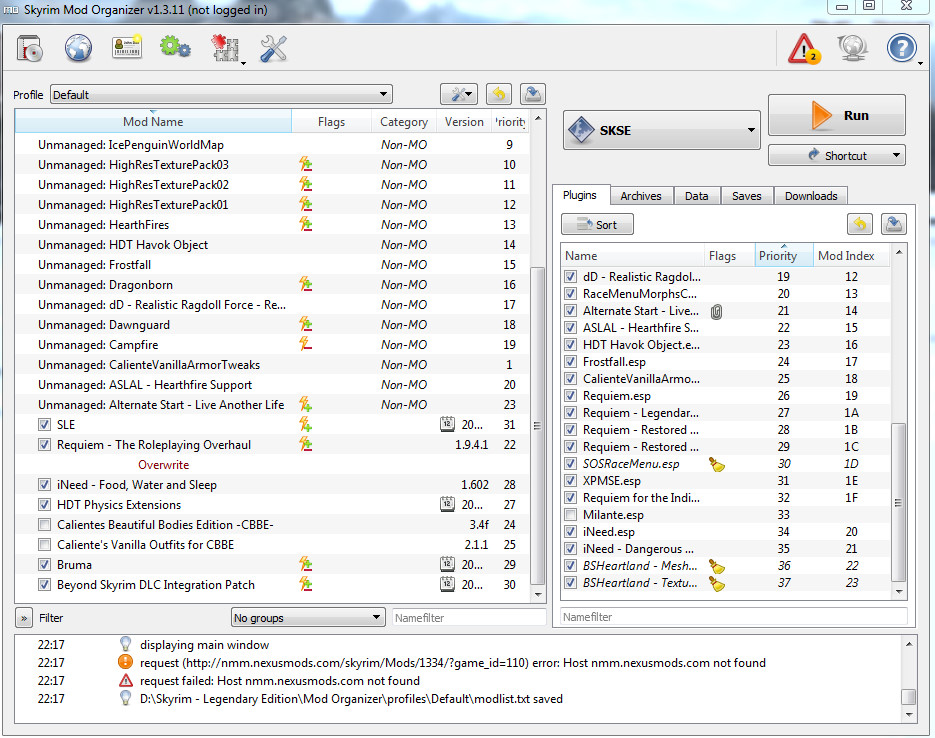Select the Plugins tab

[580, 195]
